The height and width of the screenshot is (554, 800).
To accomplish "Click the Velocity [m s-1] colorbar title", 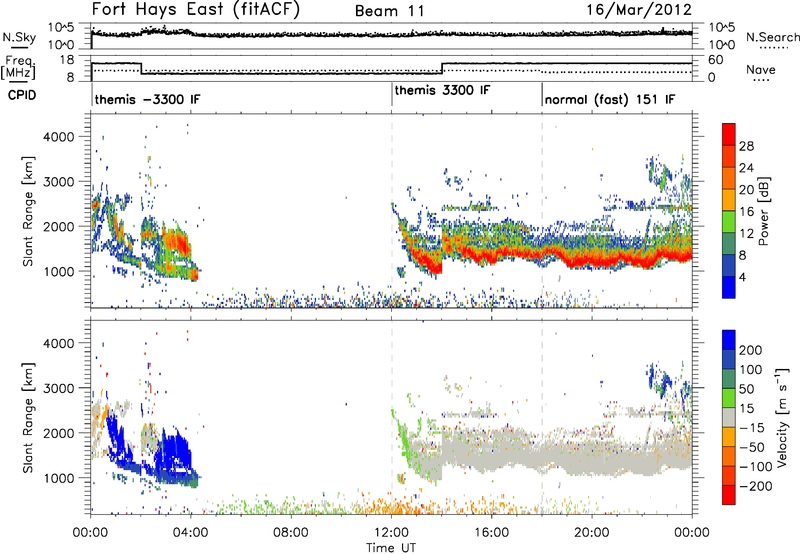I will point(782,417).
